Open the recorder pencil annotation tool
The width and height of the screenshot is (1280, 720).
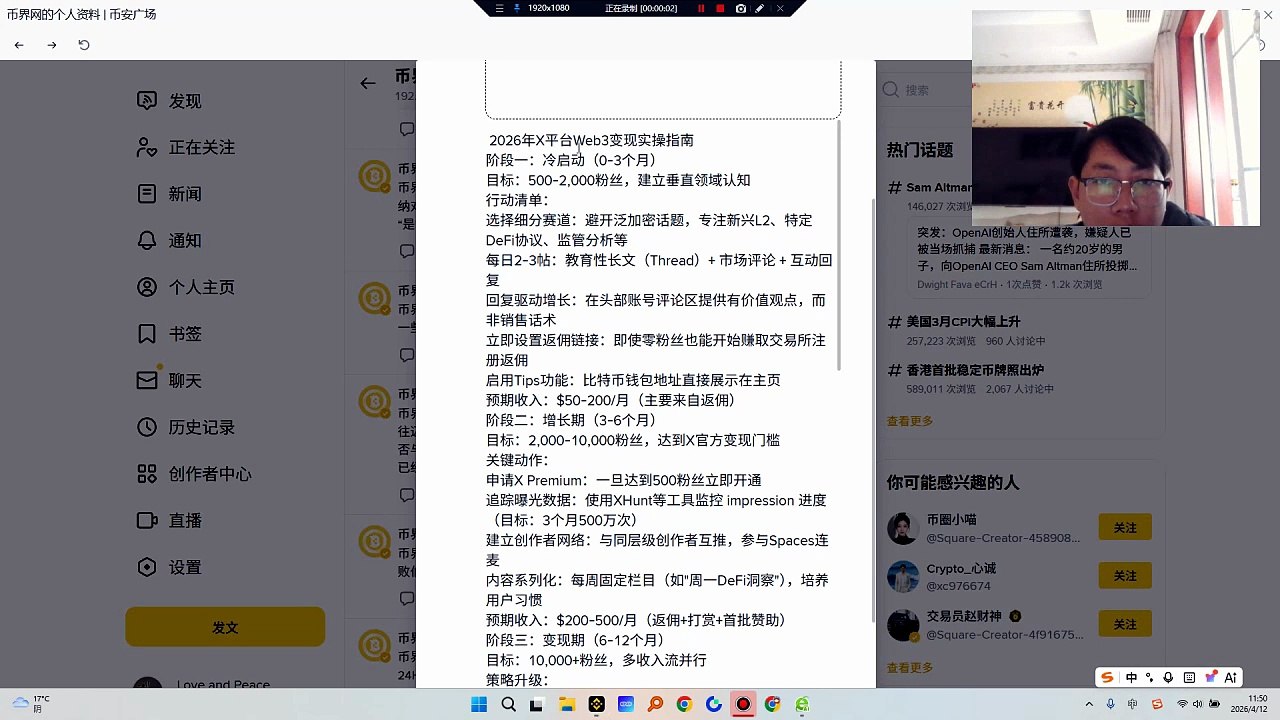(x=760, y=8)
